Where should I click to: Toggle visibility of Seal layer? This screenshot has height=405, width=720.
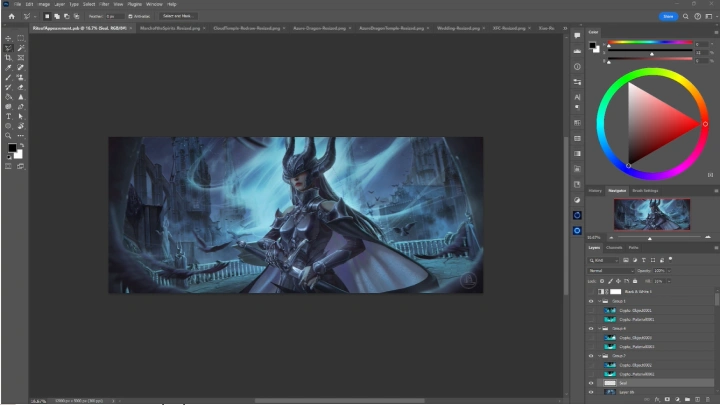pyautogui.click(x=591, y=383)
